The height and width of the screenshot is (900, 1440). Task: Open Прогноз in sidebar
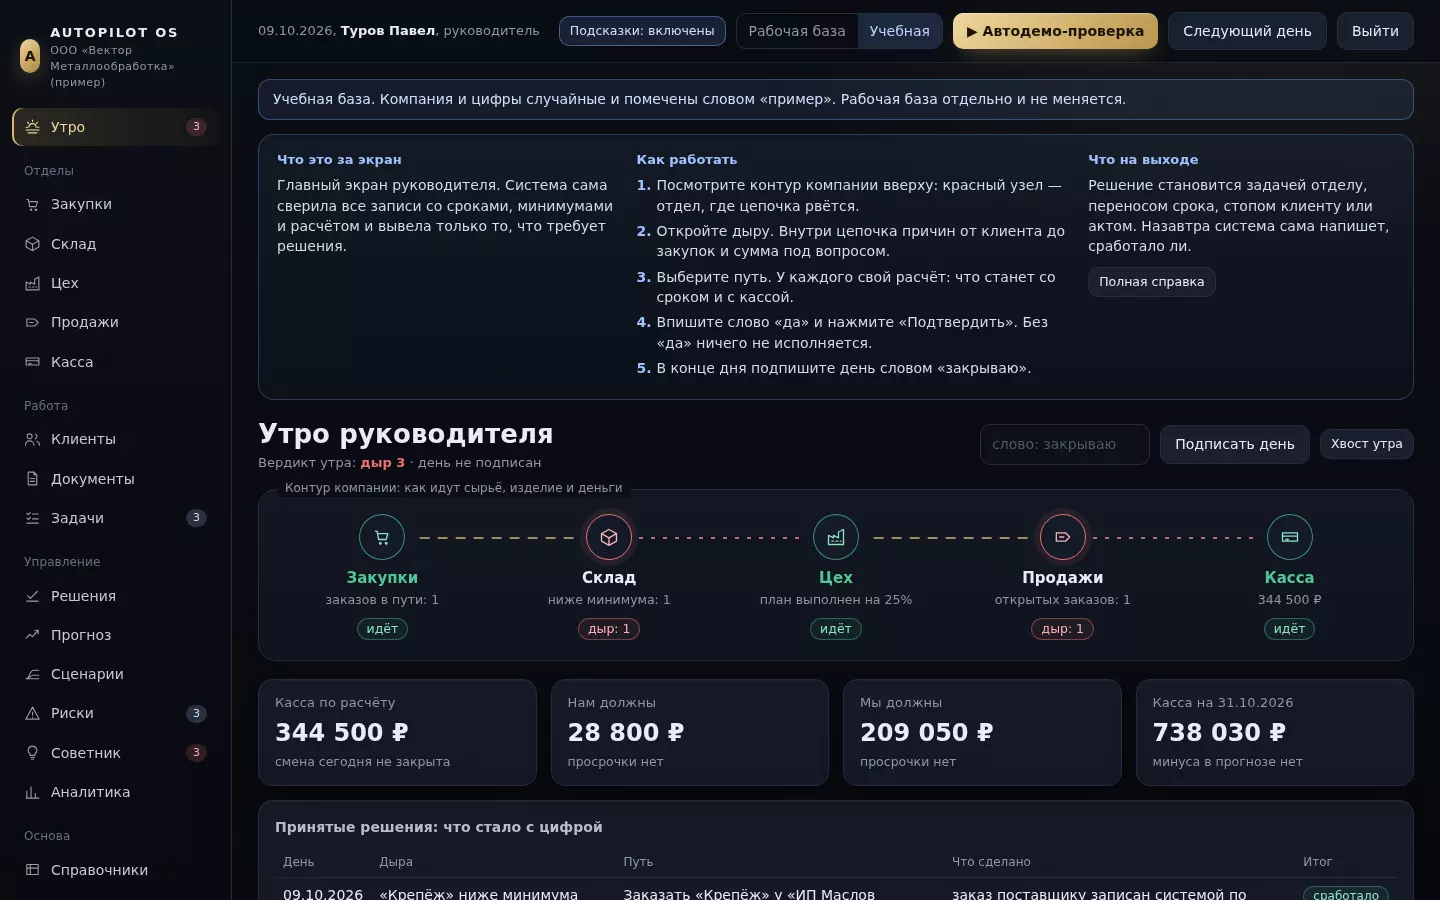[114, 635]
